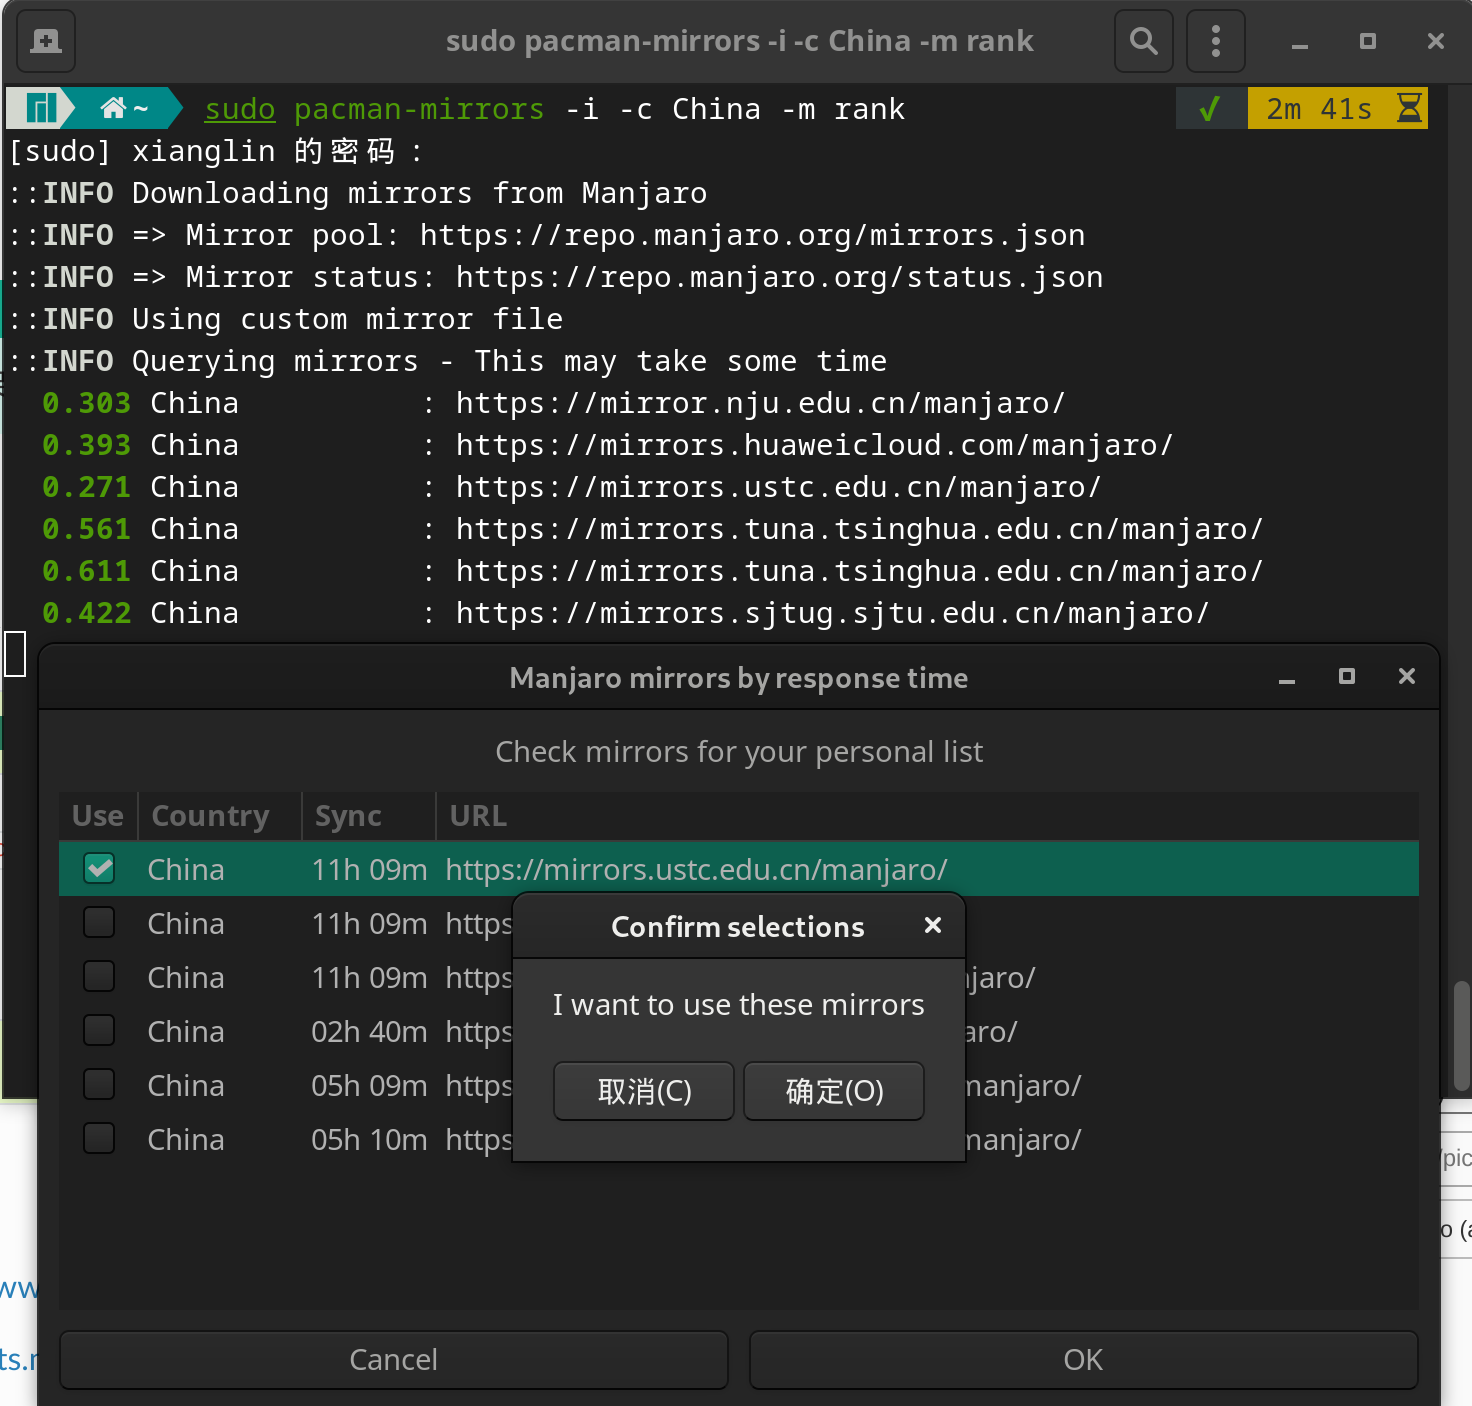Click repo.manjaro.org/status.json link
This screenshot has height=1406, width=1472.
(779, 277)
